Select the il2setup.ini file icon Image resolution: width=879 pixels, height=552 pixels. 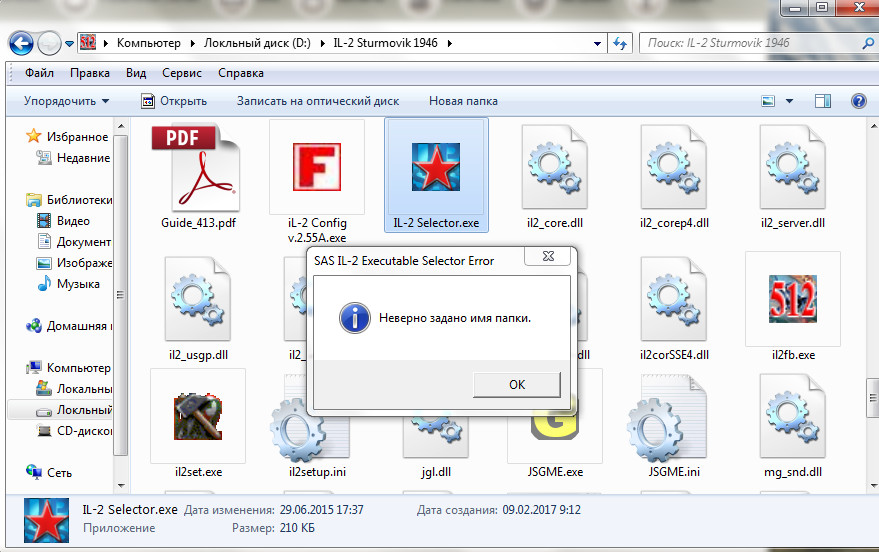pyautogui.click(x=310, y=418)
